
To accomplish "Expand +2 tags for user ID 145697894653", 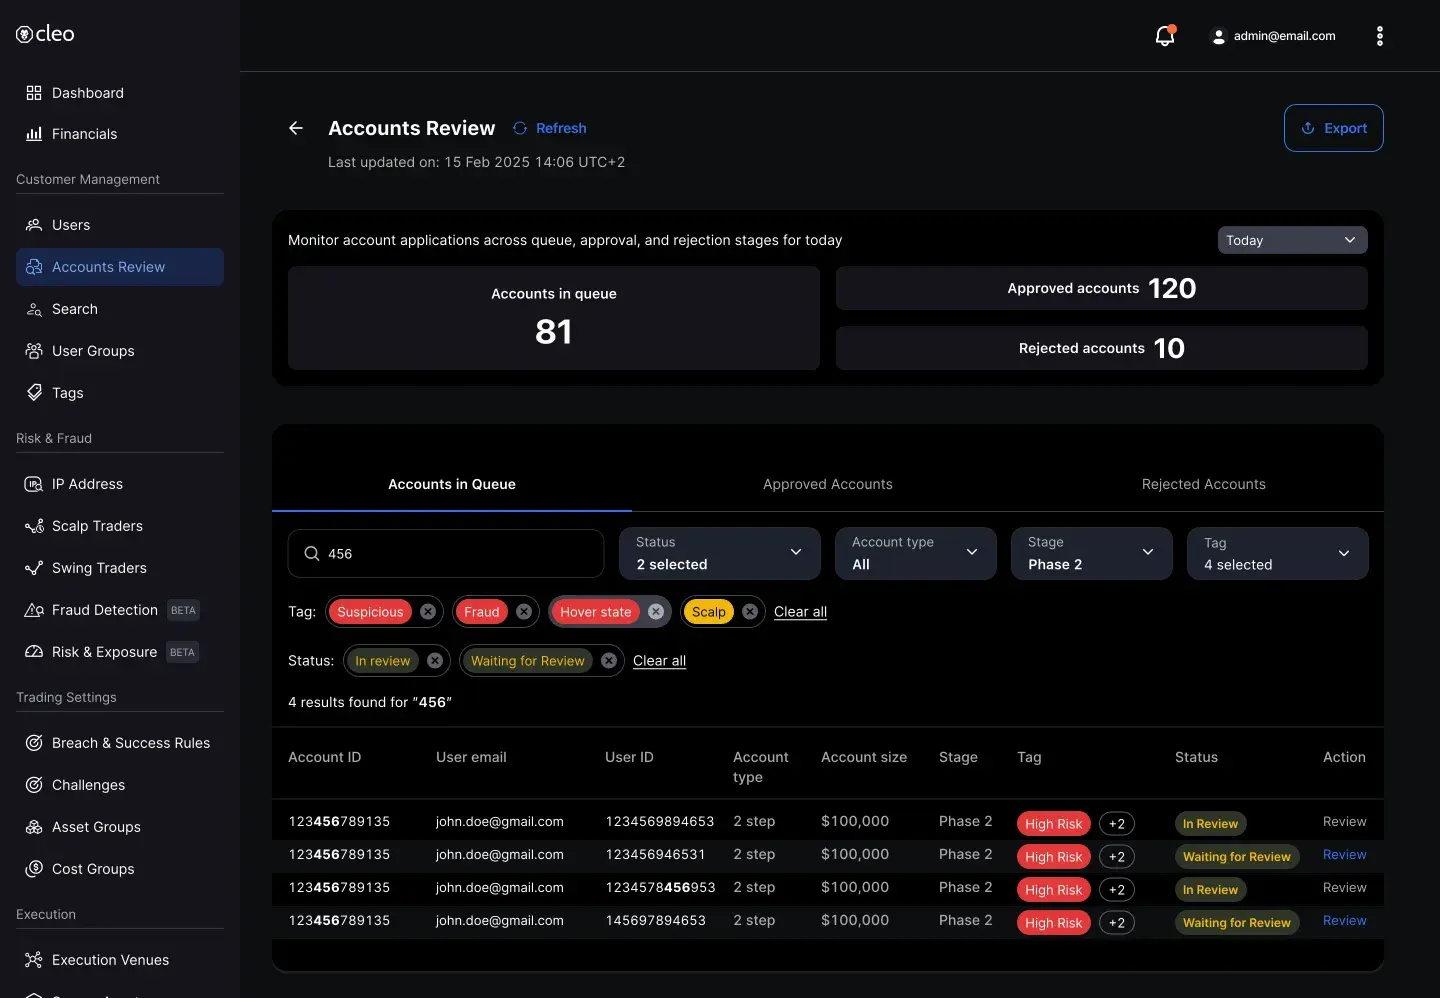I will coord(1117,923).
